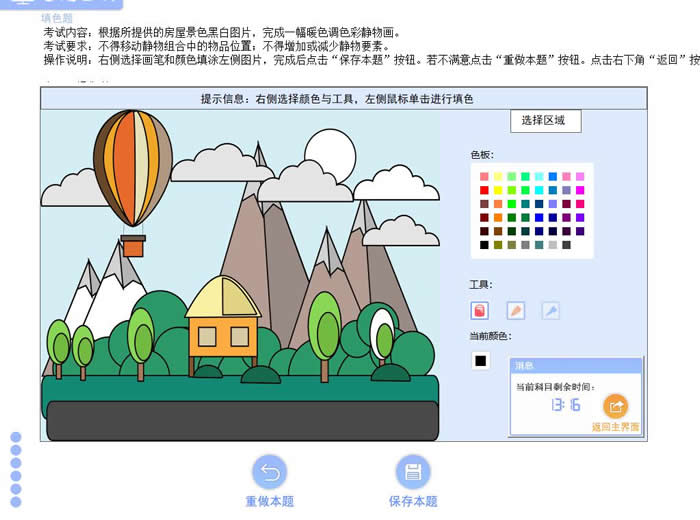The height and width of the screenshot is (520, 700).
Task: Click the white sun circle in the sky
Action: click(330, 156)
